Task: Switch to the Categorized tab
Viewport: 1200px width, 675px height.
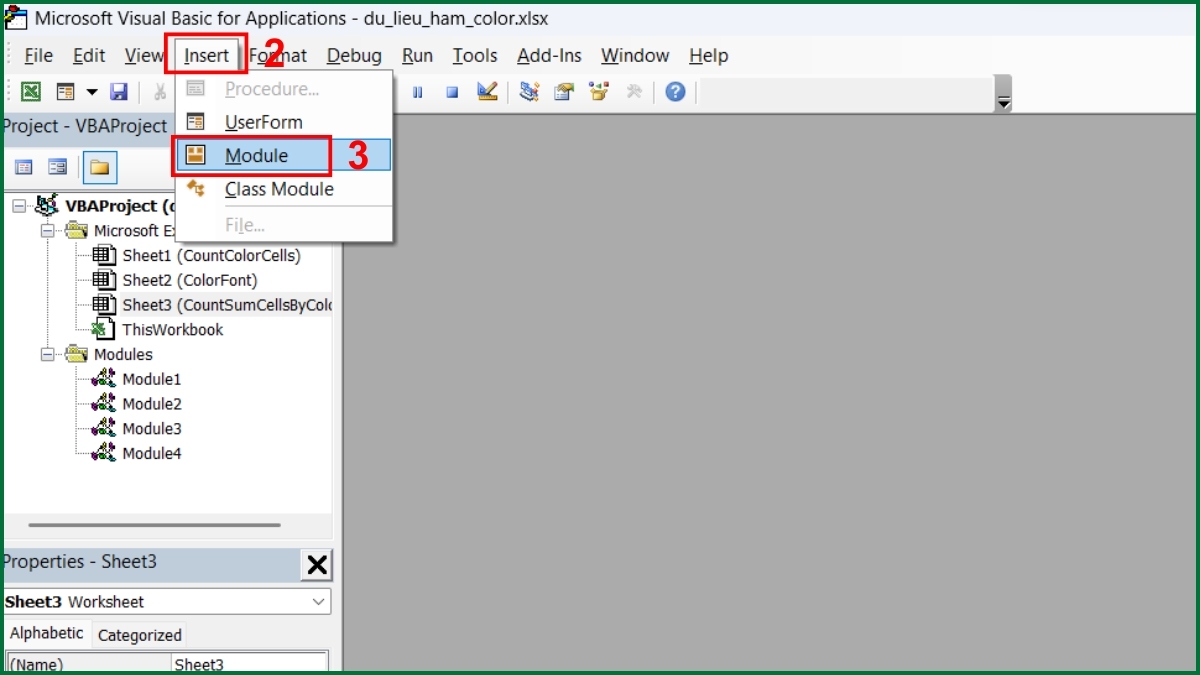Action: [140, 635]
